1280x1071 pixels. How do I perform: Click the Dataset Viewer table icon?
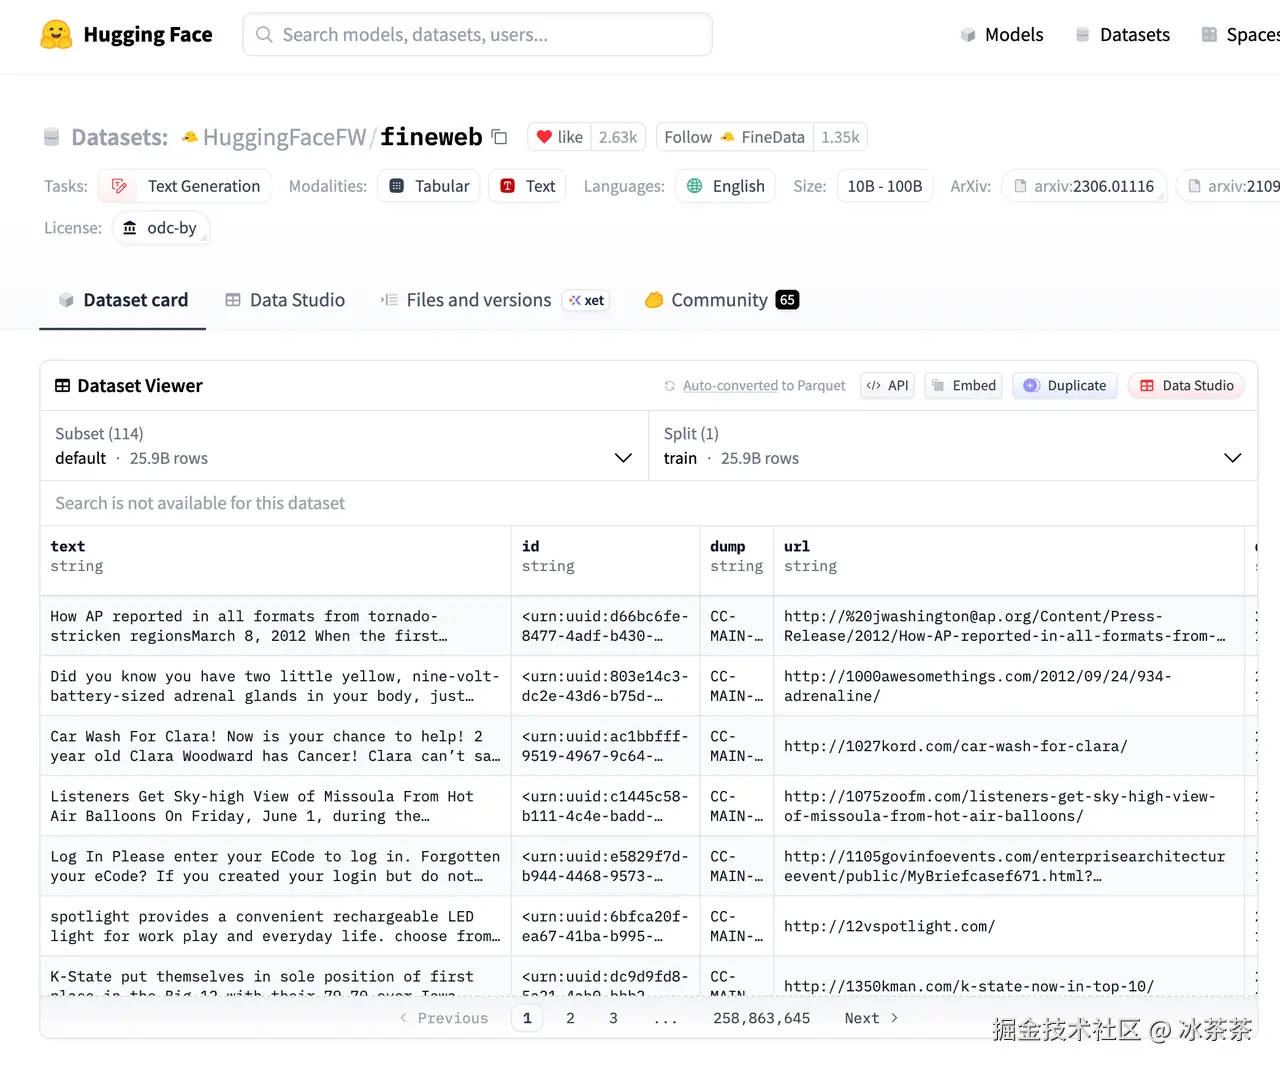[x=63, y=386]
